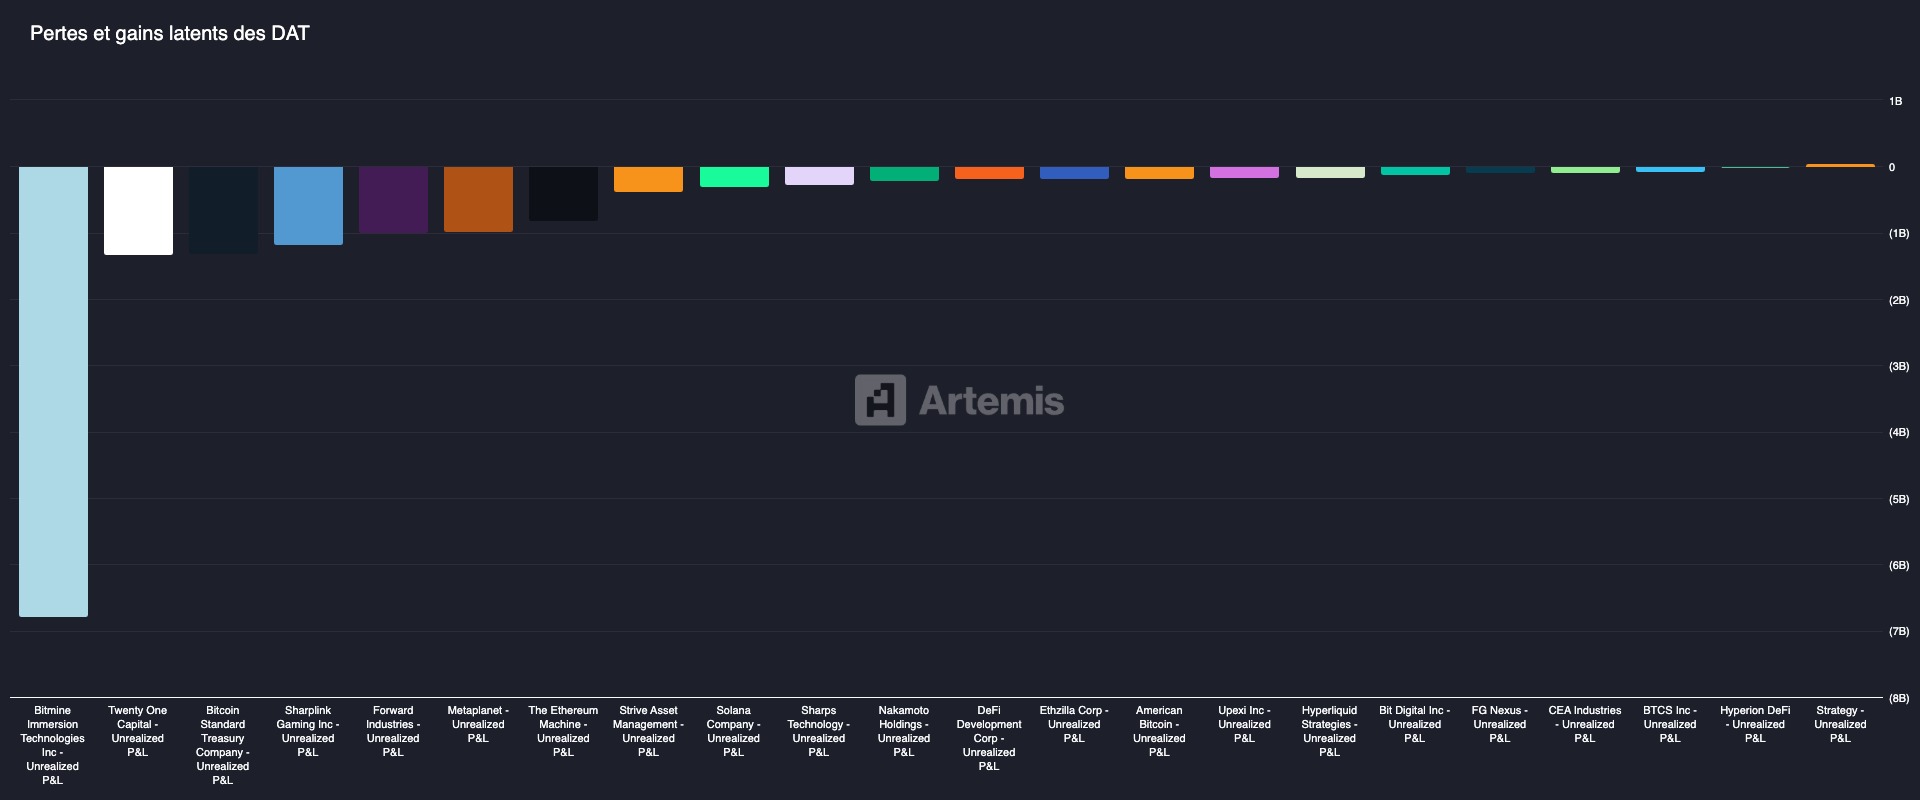Click the Artemis logo icon in watermark
Viewport: 1920px width, 800px height.
click(880, 400)
